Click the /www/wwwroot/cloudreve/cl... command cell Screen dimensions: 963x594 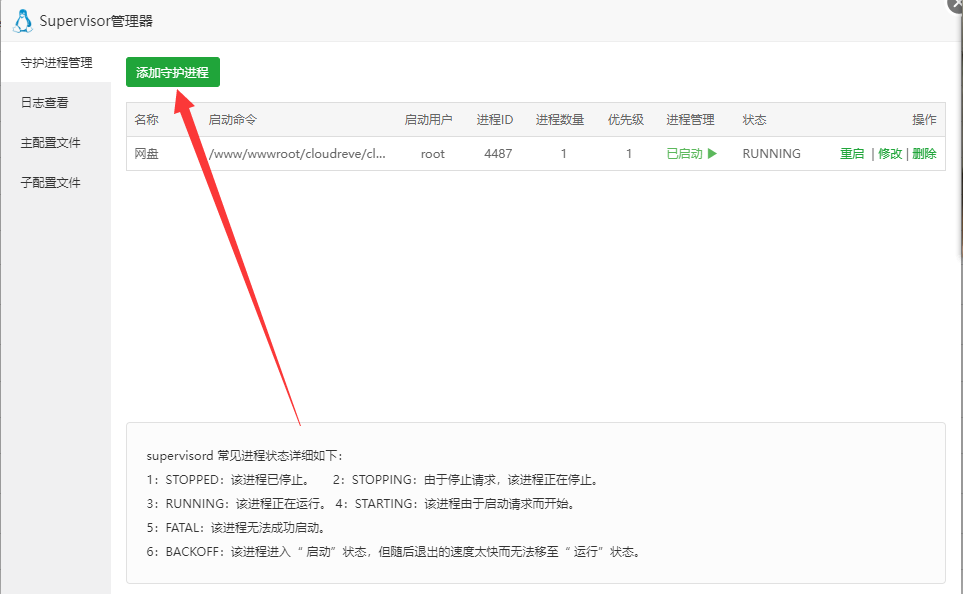tap(297, 154)
